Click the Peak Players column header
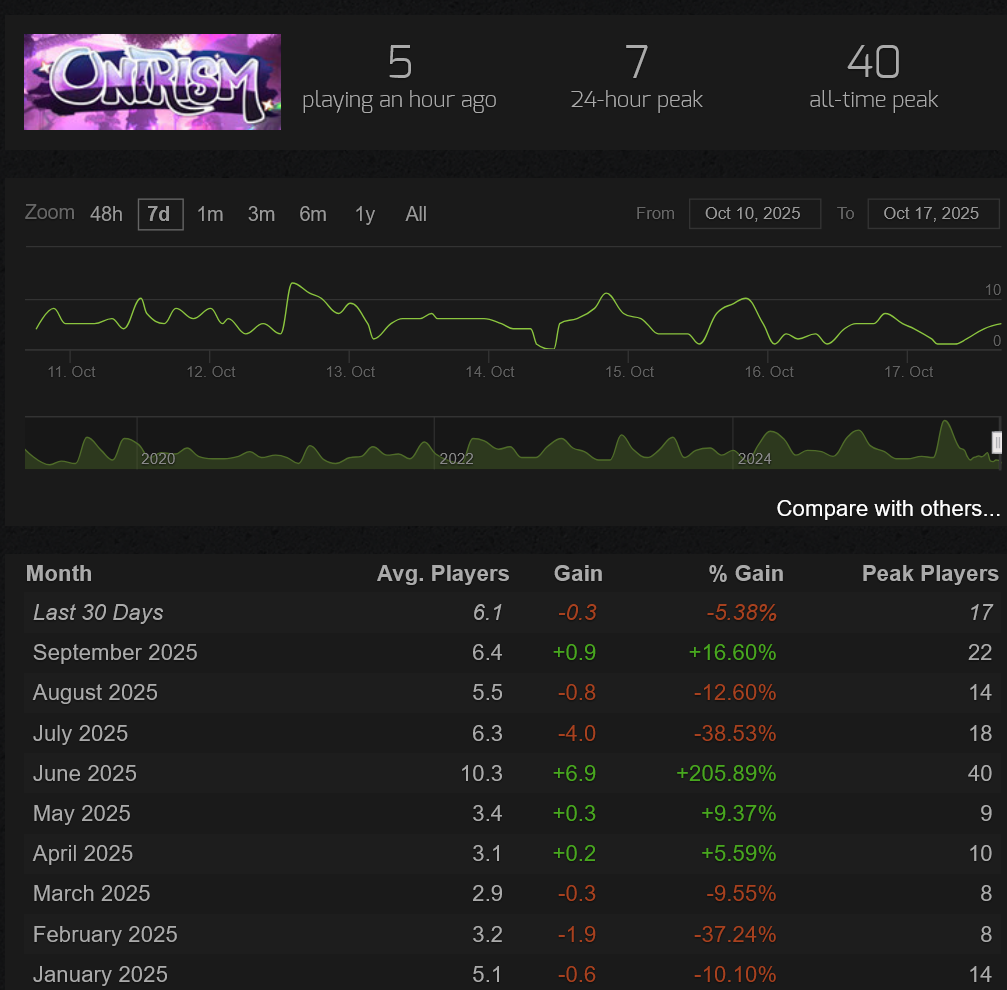This screenshot has height=990, width=1007. point(931,573)
